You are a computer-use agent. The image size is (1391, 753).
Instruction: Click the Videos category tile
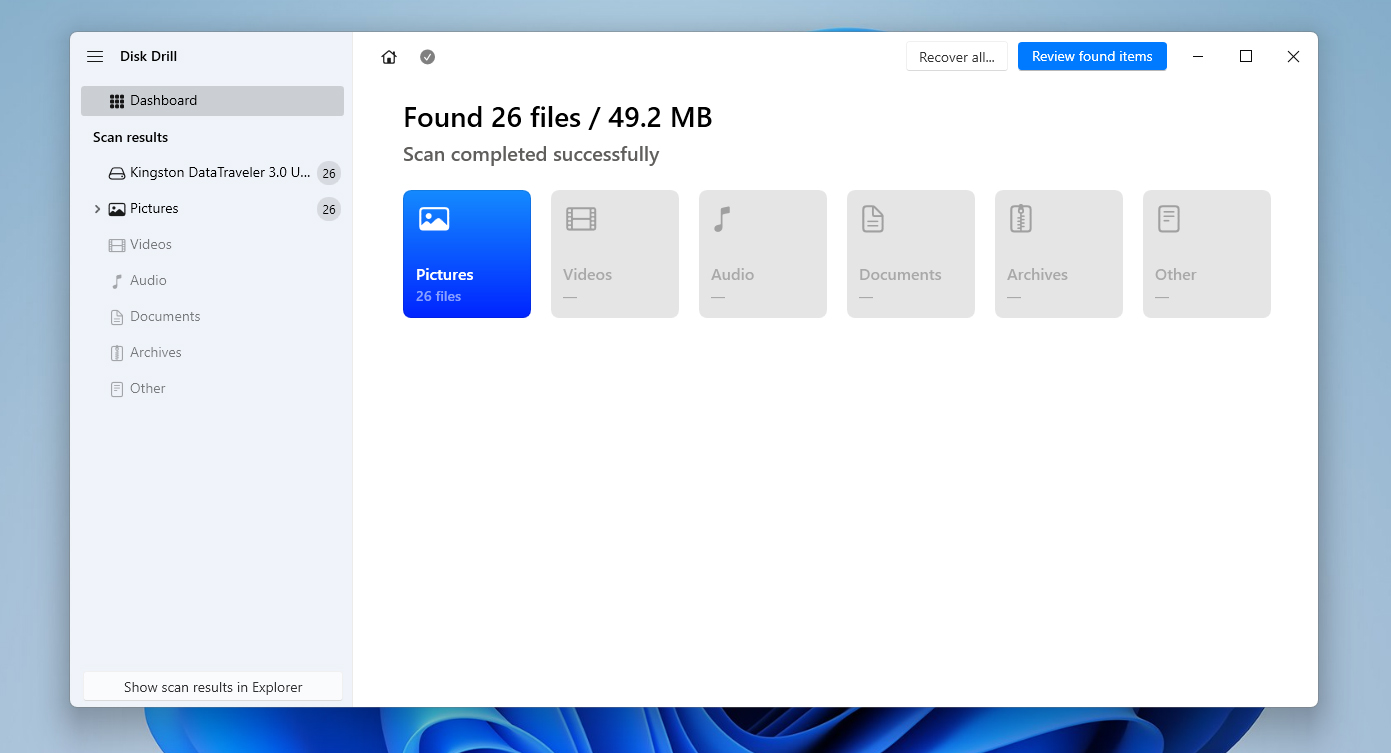pyautogui.click(x=615, y=254)
